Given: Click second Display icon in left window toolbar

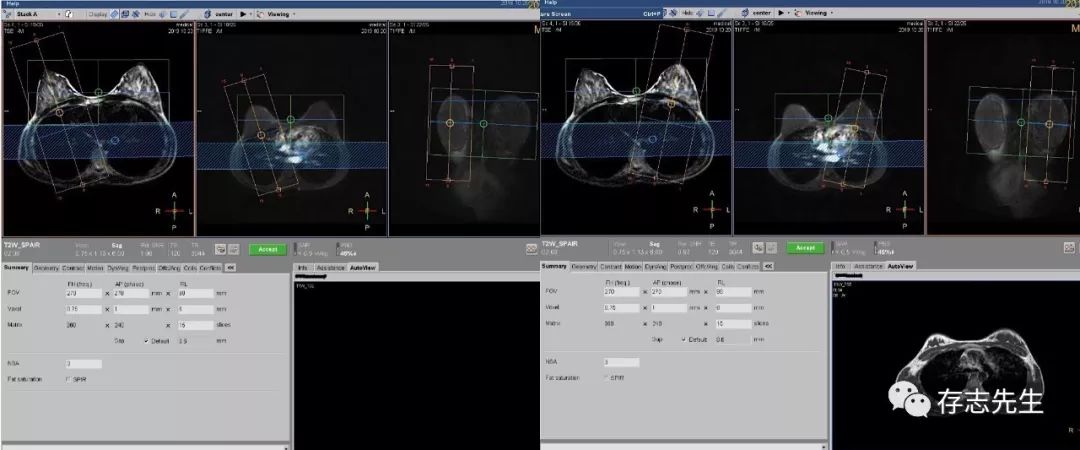Looking at the screenshot, I should (x=125, y=14).
